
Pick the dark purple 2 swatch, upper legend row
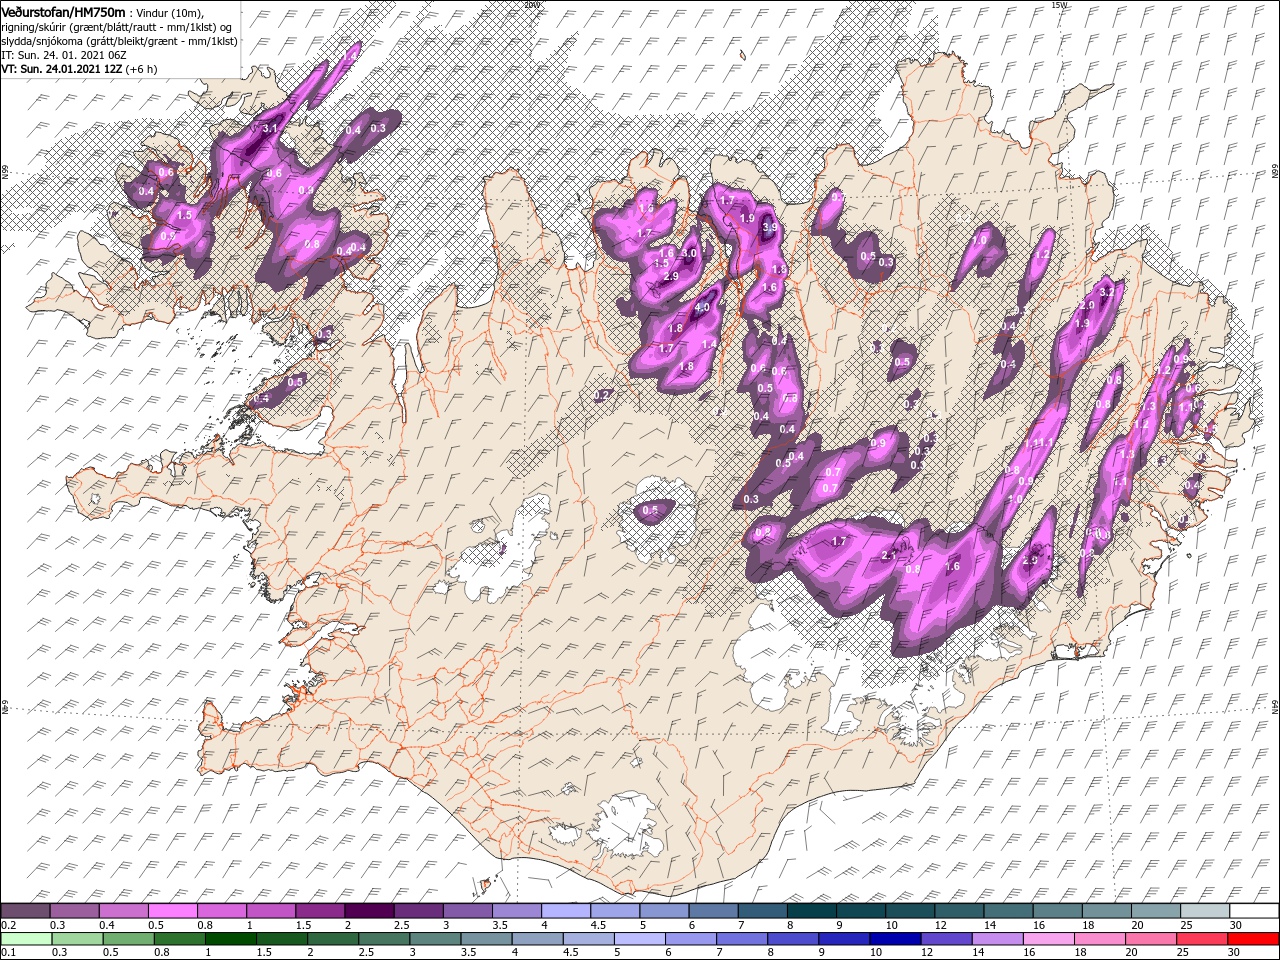tap(369, 911)
